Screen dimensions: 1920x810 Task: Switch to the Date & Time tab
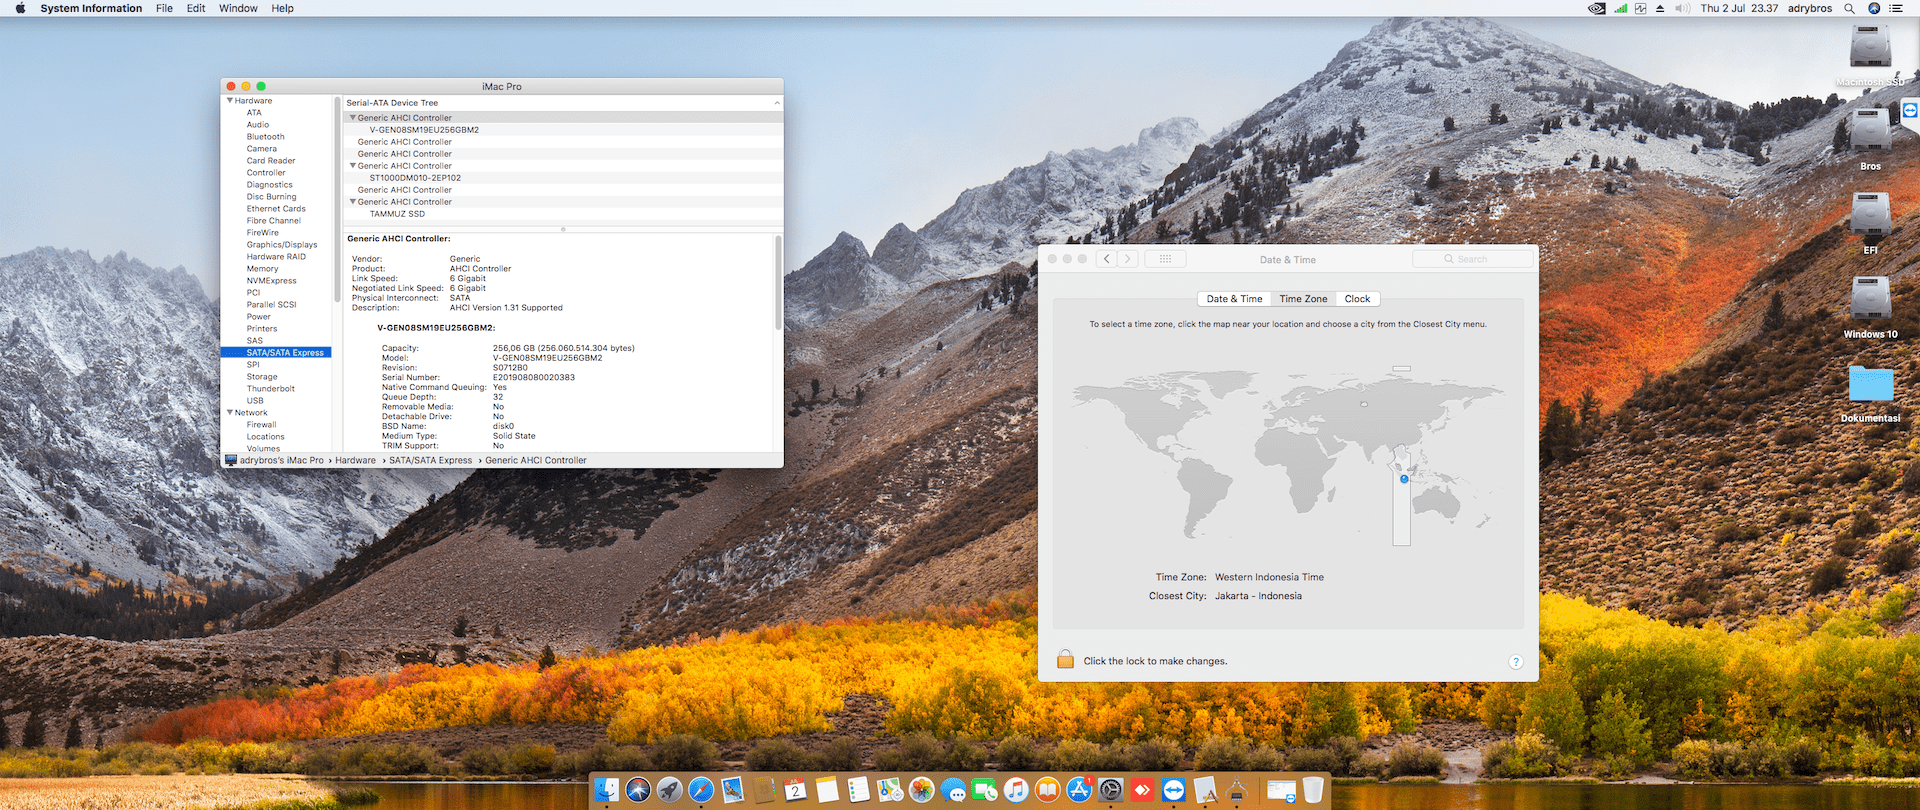coord(1234,299)
